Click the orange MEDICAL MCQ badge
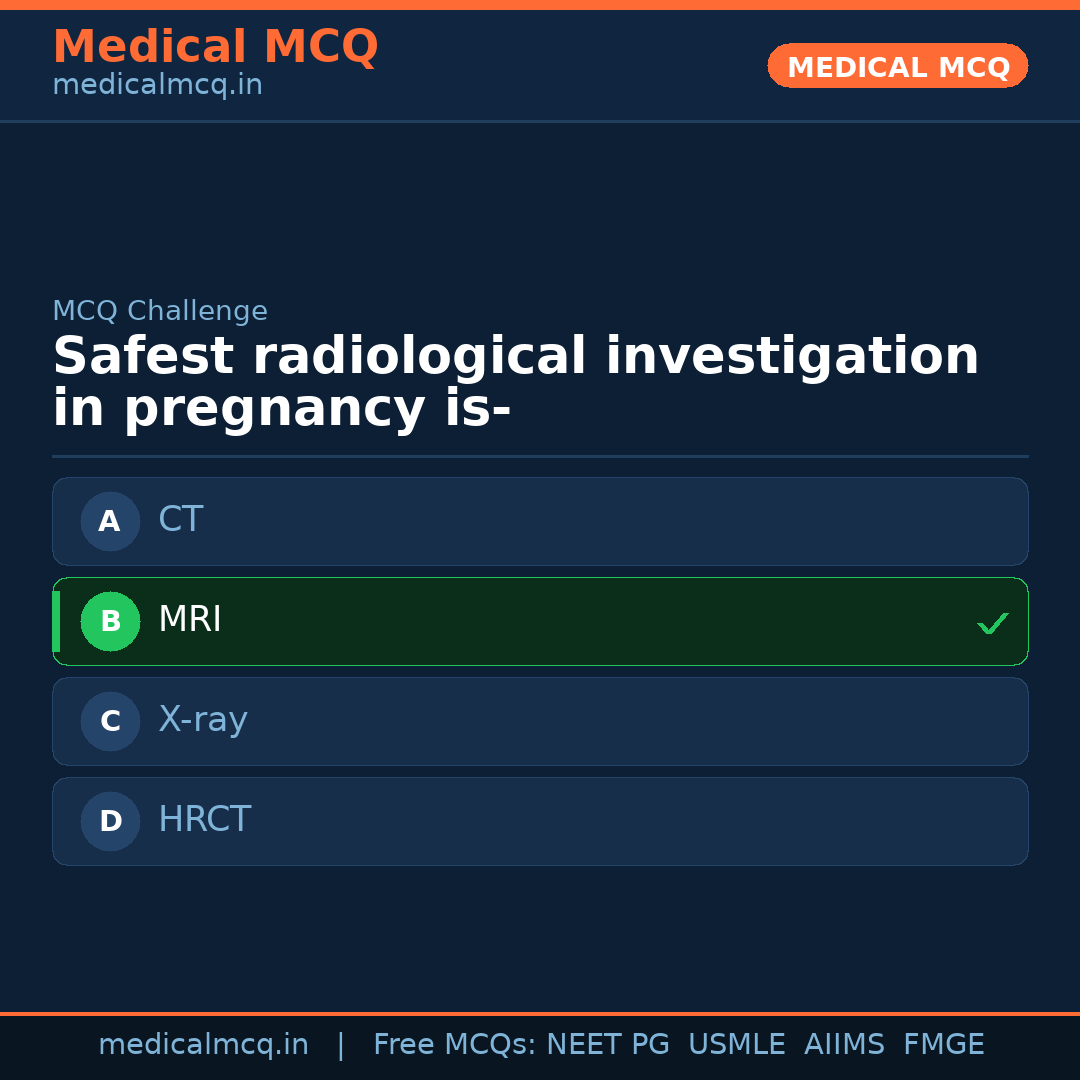The width and height of the screenshot is (1080, 1080). [897, 66]
